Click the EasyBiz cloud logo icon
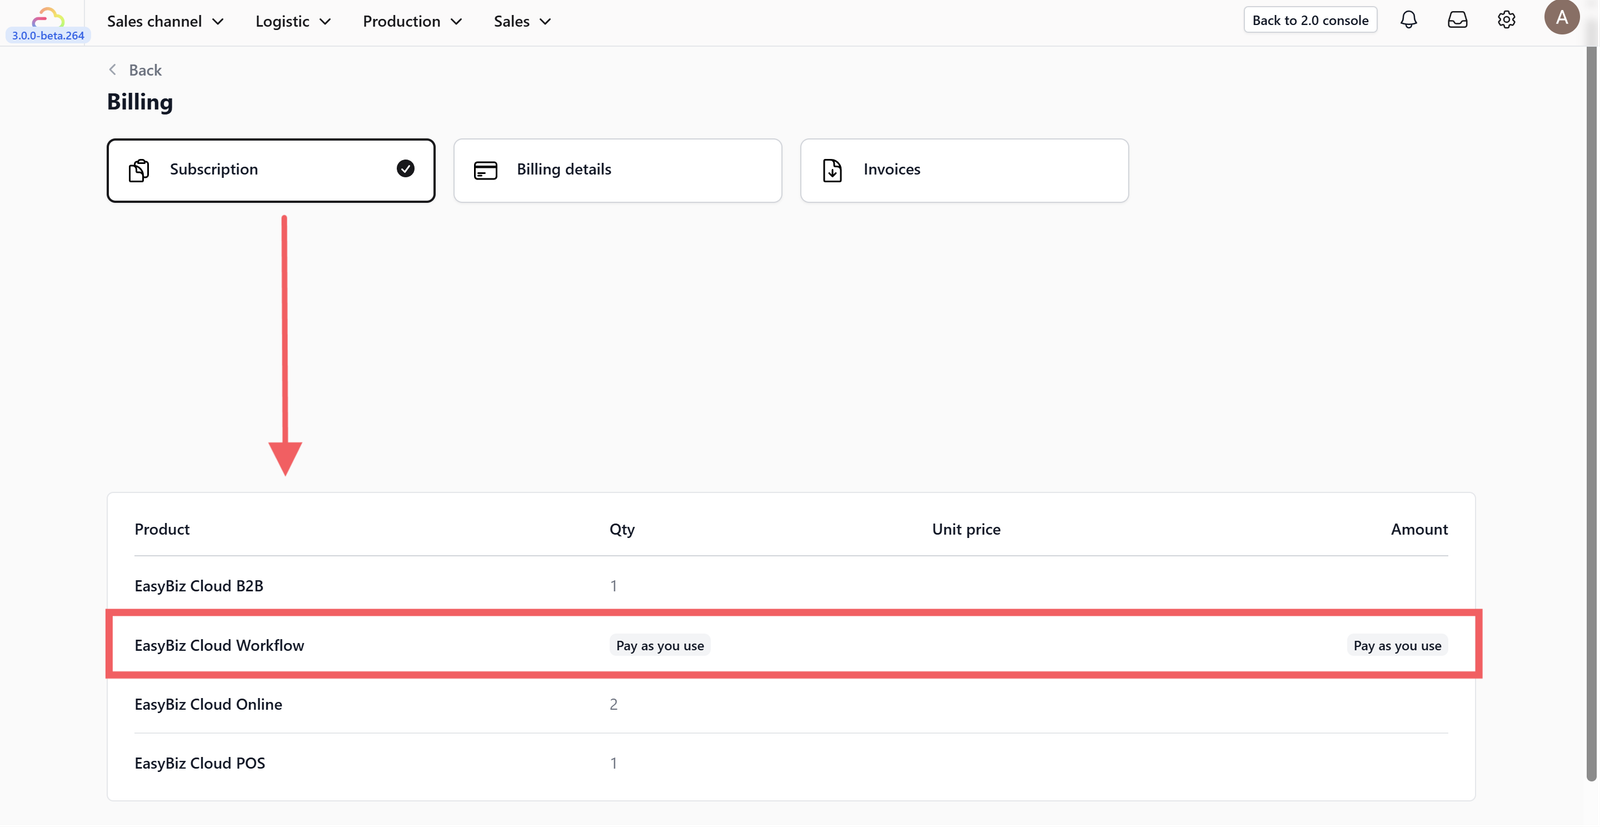 click(x=47, y=17)
